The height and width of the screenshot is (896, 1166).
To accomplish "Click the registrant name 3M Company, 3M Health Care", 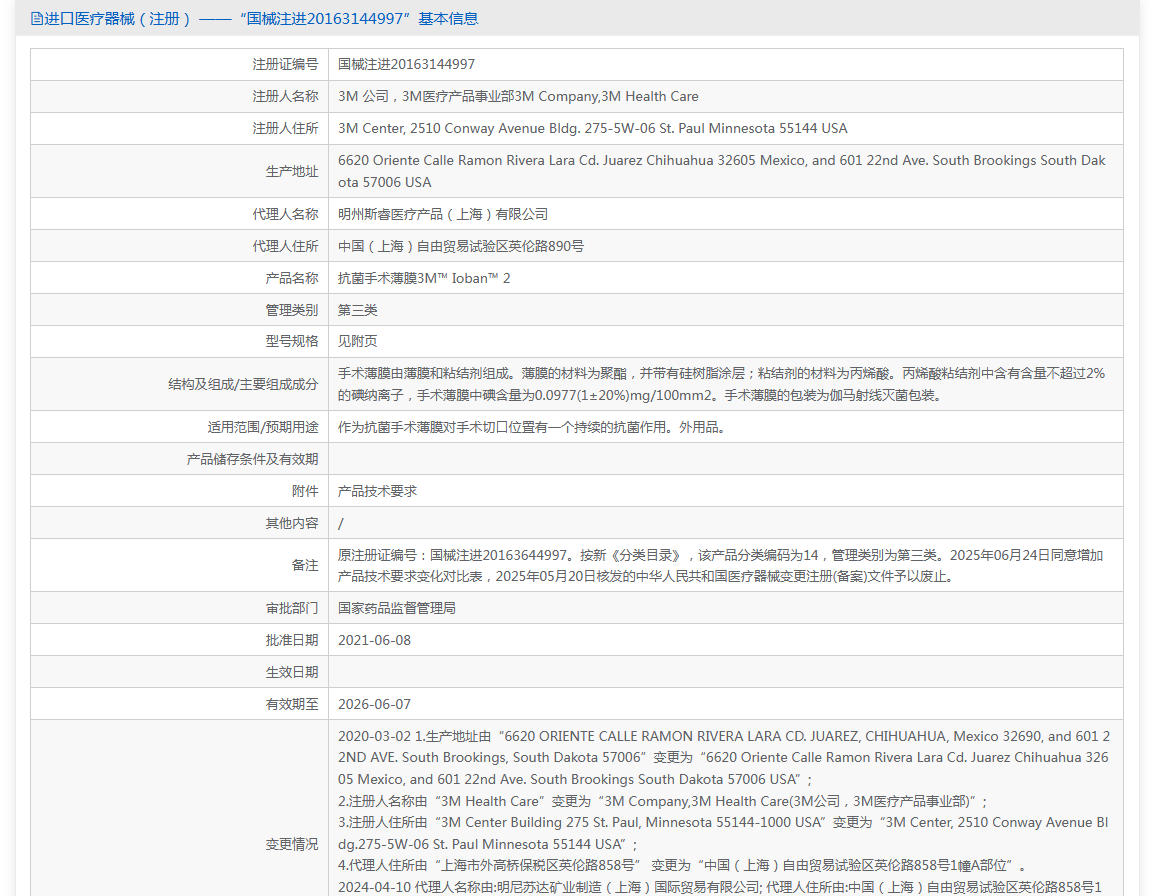I will tap(518, 96).
